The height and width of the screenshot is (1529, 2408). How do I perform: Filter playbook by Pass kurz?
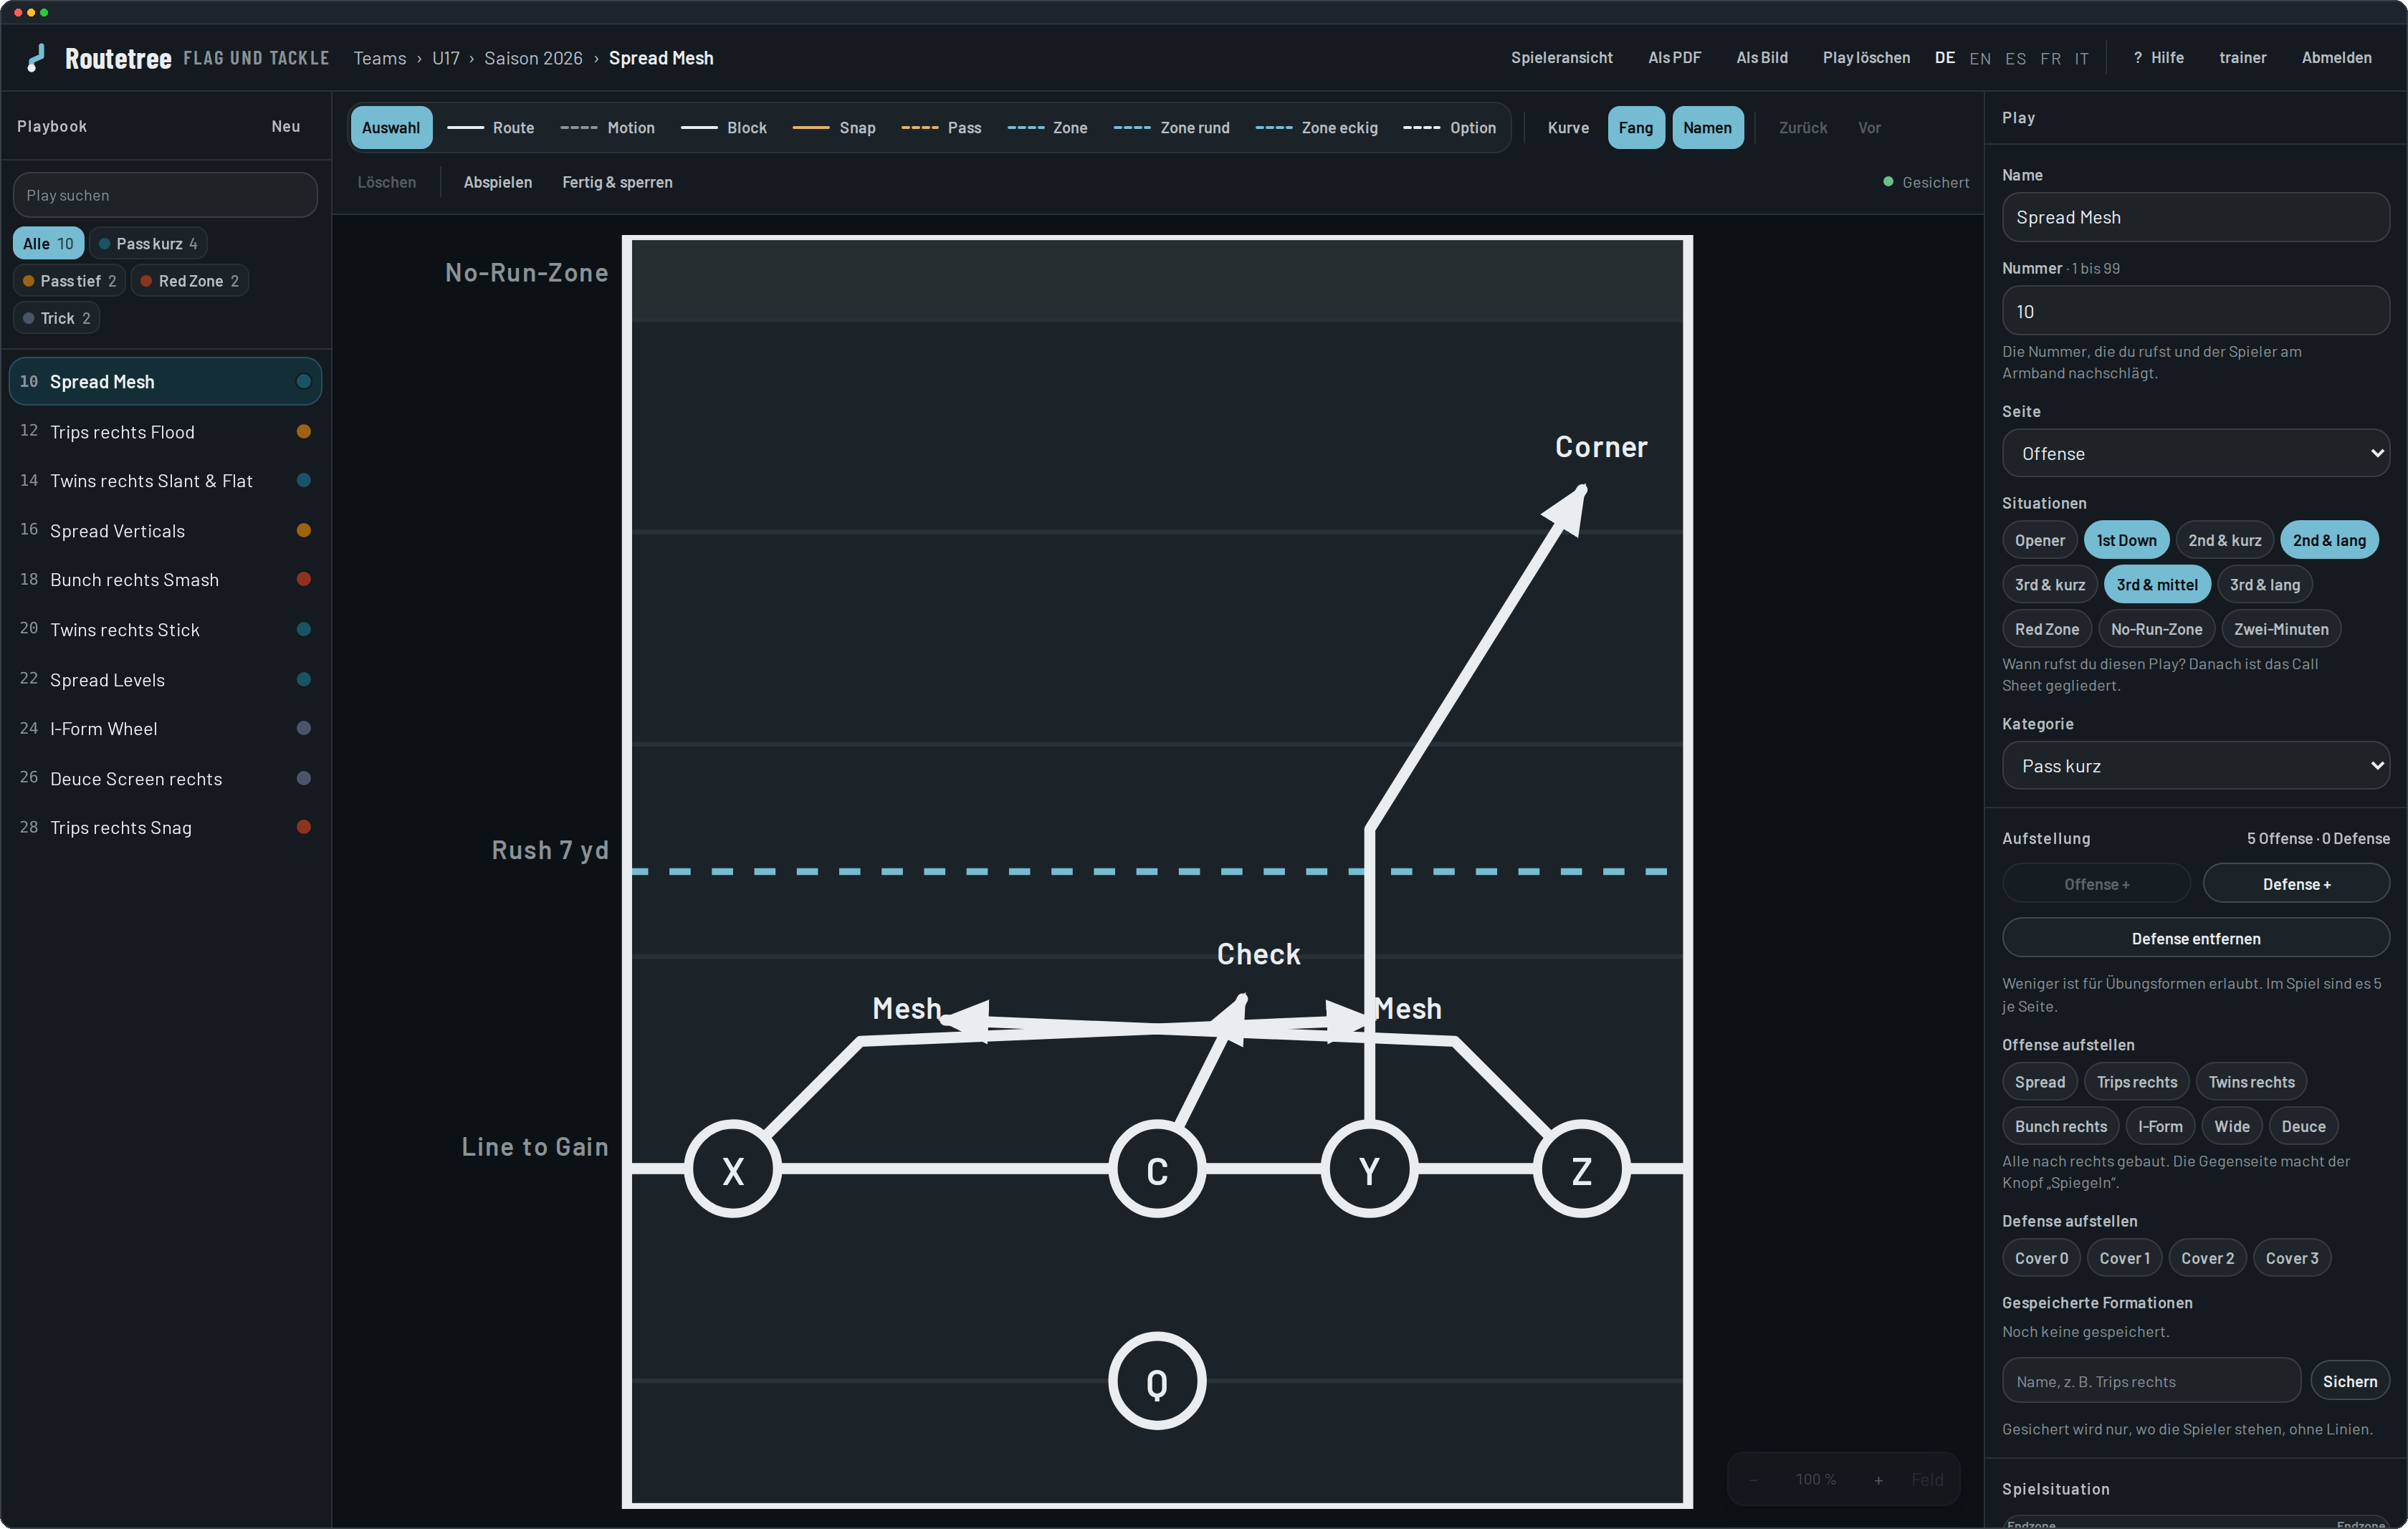coord(148,244)
